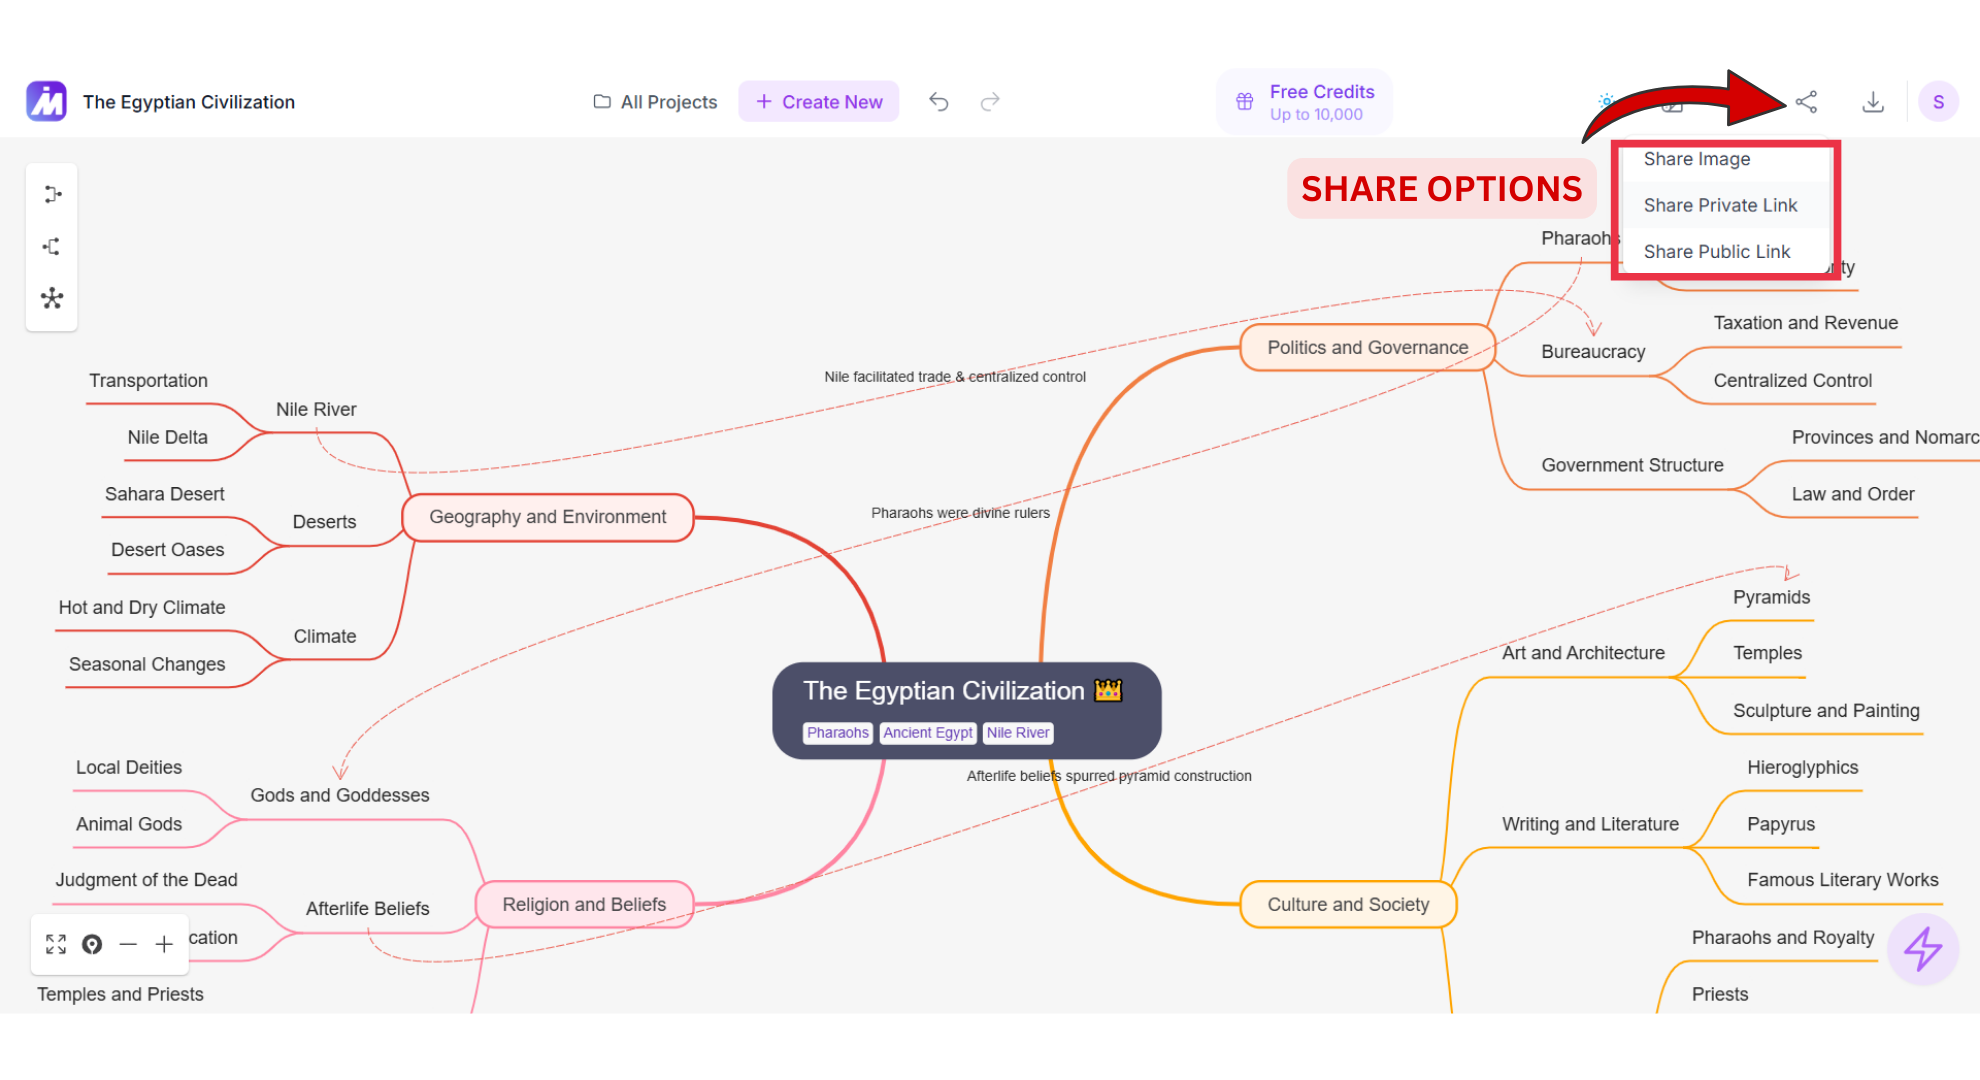Choose Share Image from the share menu
The image size is (1980, 1080).
pyautogui.click(x=1696, y=159)
